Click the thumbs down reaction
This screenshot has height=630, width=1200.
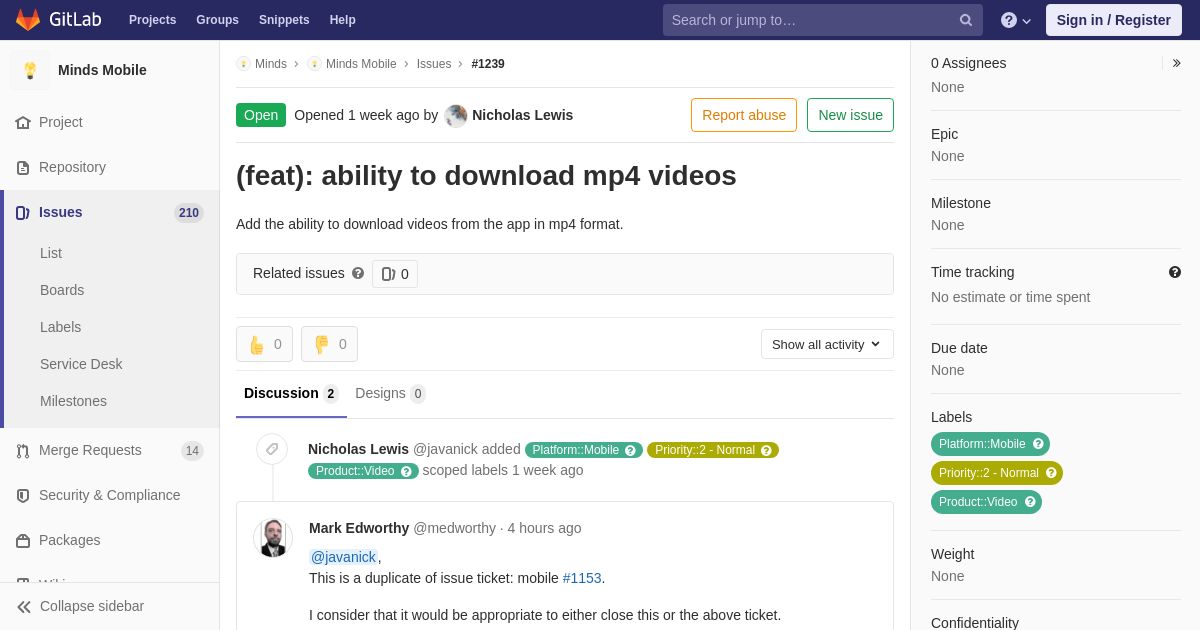[x=329, y=344]
